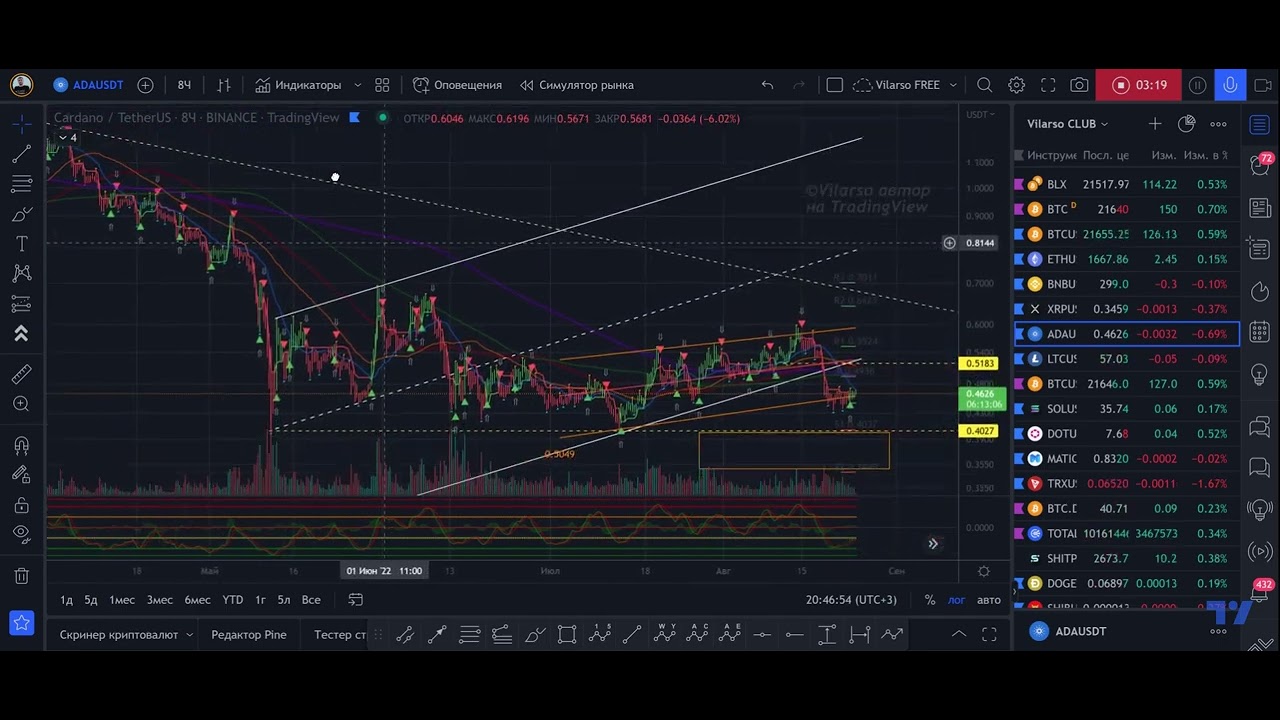1280x720 pixels.
Task: Open the Fibonacci retracement tools
Action: coord(21,184)
